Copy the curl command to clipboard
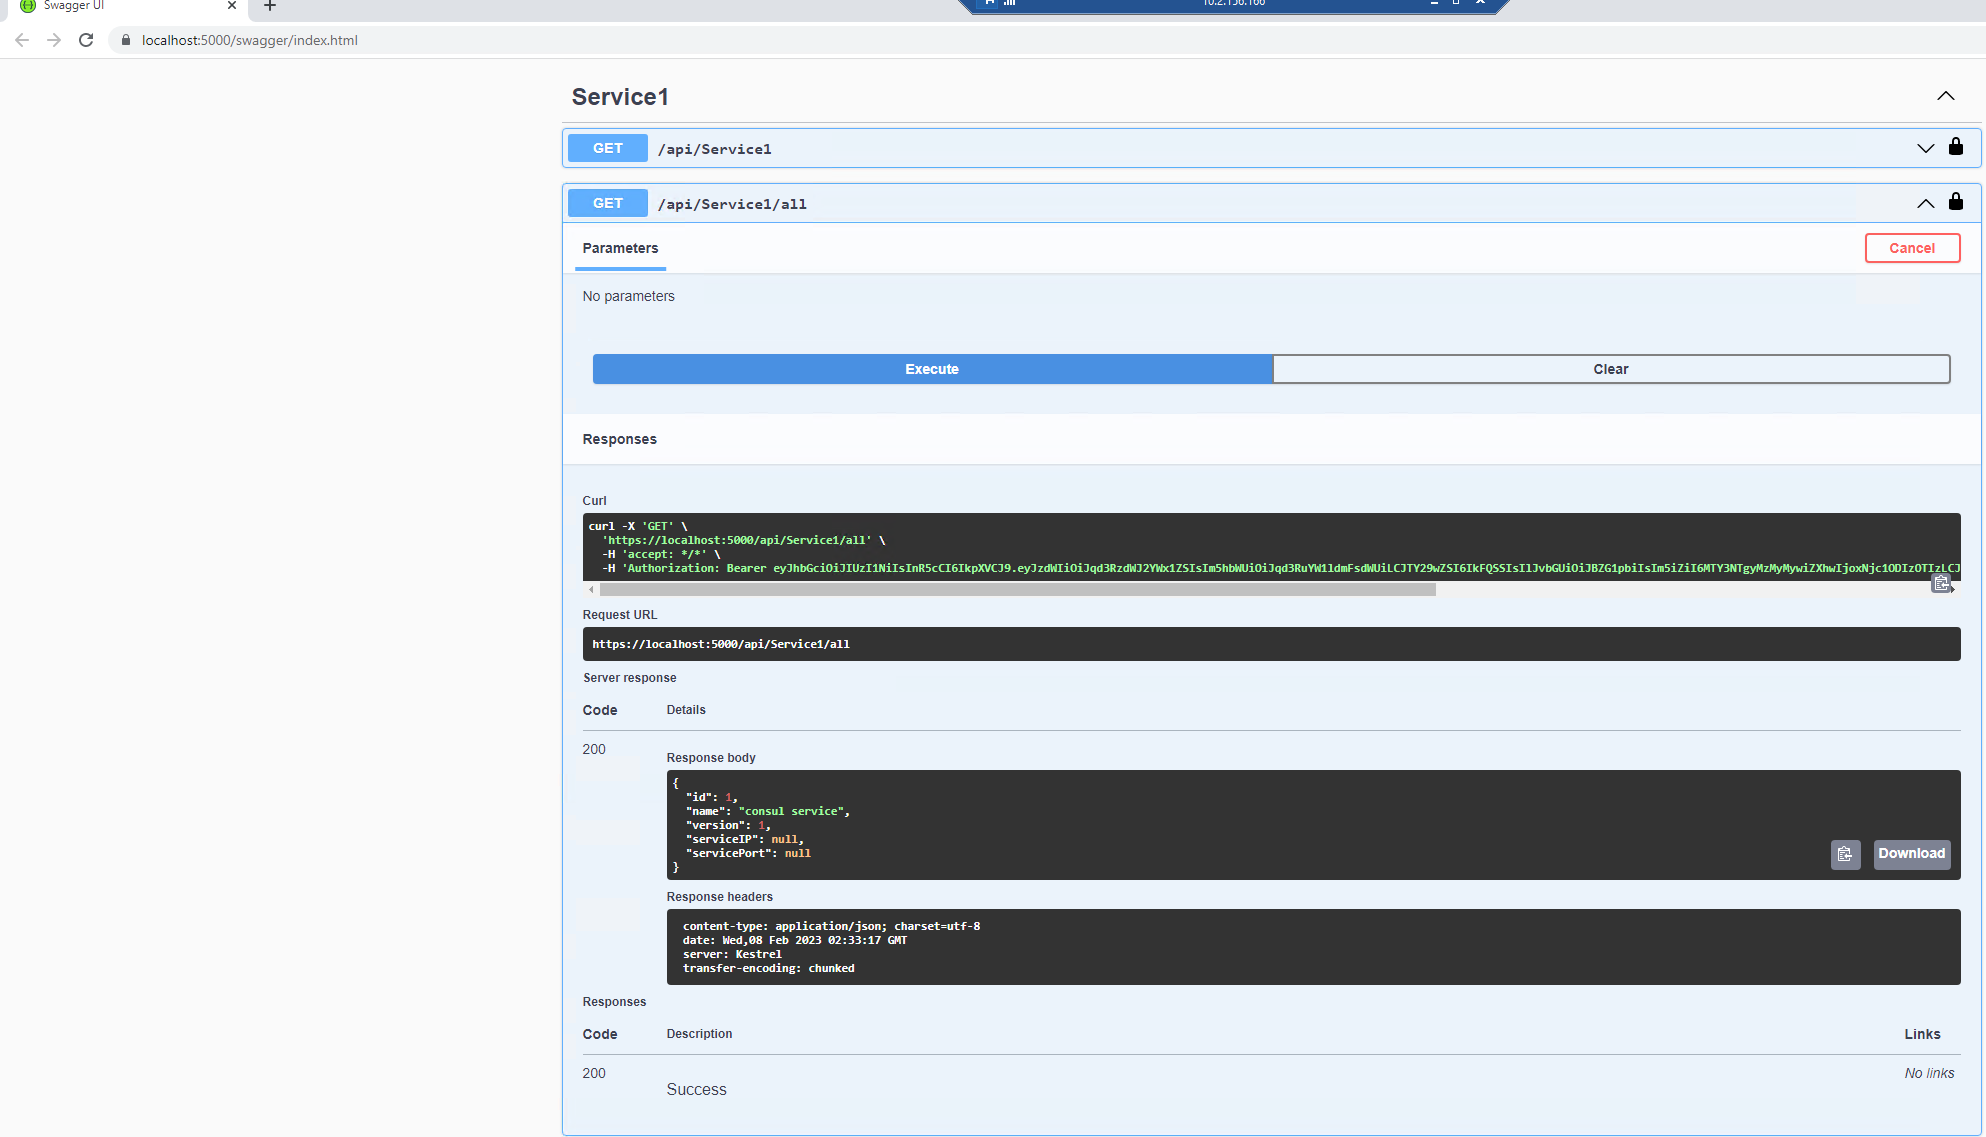Screen dimensions: 1986x1137 [1942, 584]
